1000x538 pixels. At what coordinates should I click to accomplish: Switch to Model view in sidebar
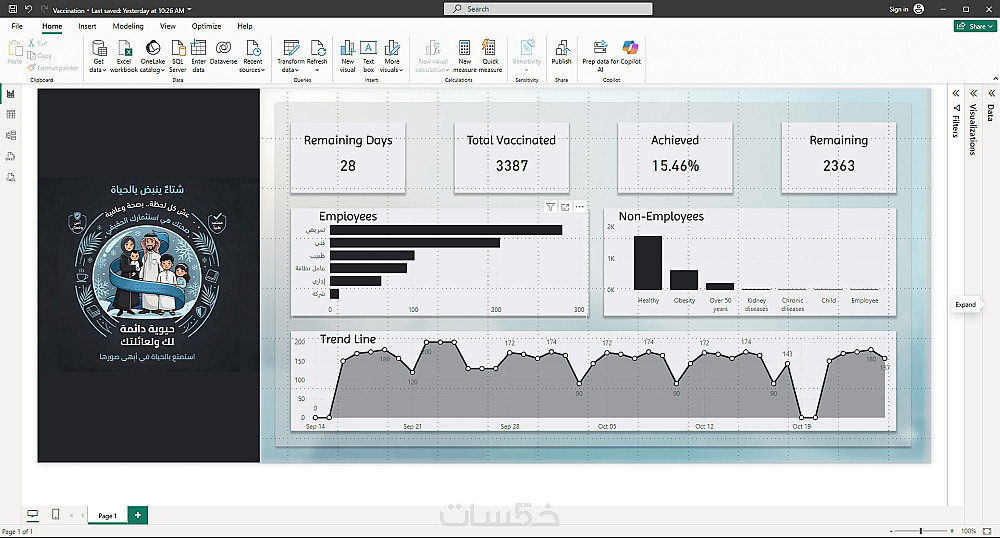click(11, 136)
